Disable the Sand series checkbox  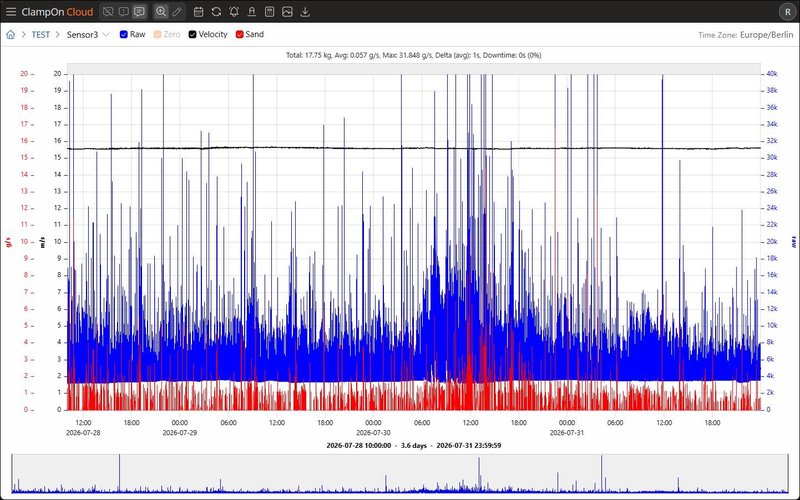pos(239,34)
